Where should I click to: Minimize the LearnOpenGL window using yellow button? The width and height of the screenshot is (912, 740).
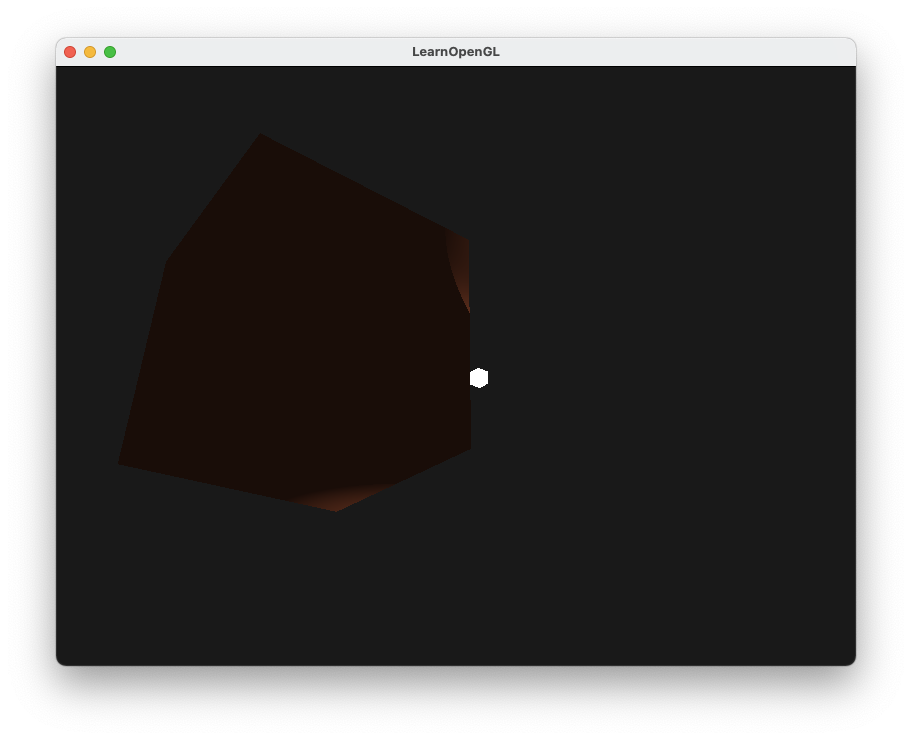pyautogui.click(x=90, y=52)
